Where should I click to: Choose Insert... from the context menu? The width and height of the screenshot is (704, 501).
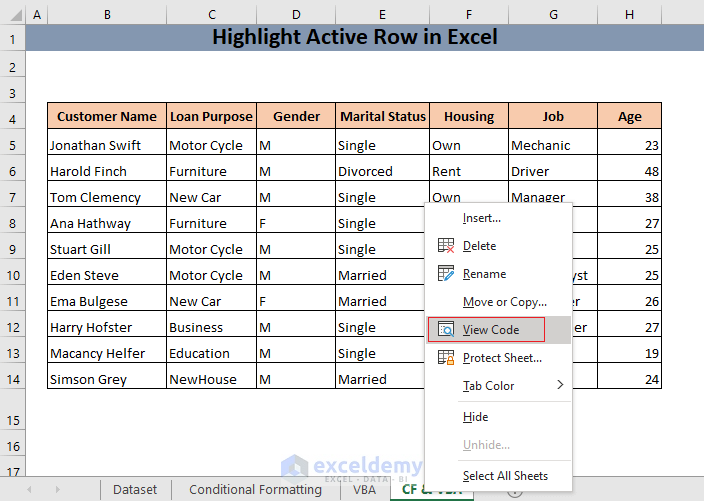[x=498, y=218]
